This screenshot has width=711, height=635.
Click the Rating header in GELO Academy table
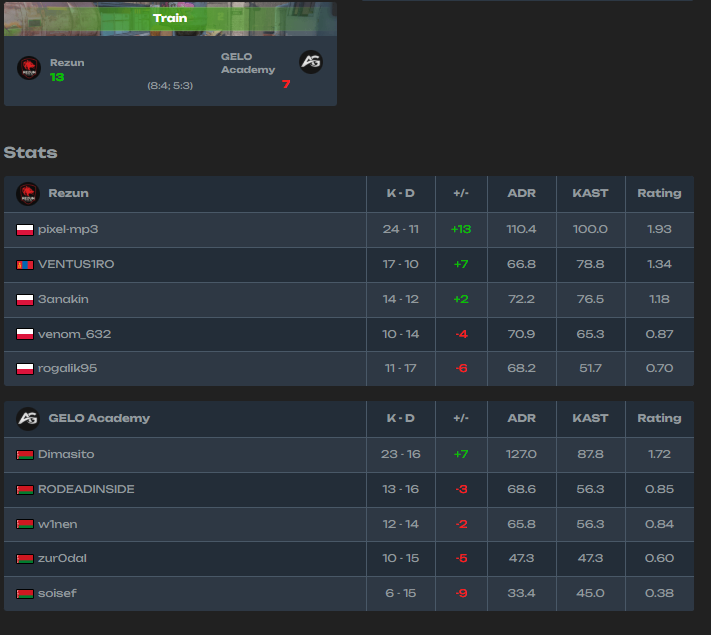(x=659, y=418)
